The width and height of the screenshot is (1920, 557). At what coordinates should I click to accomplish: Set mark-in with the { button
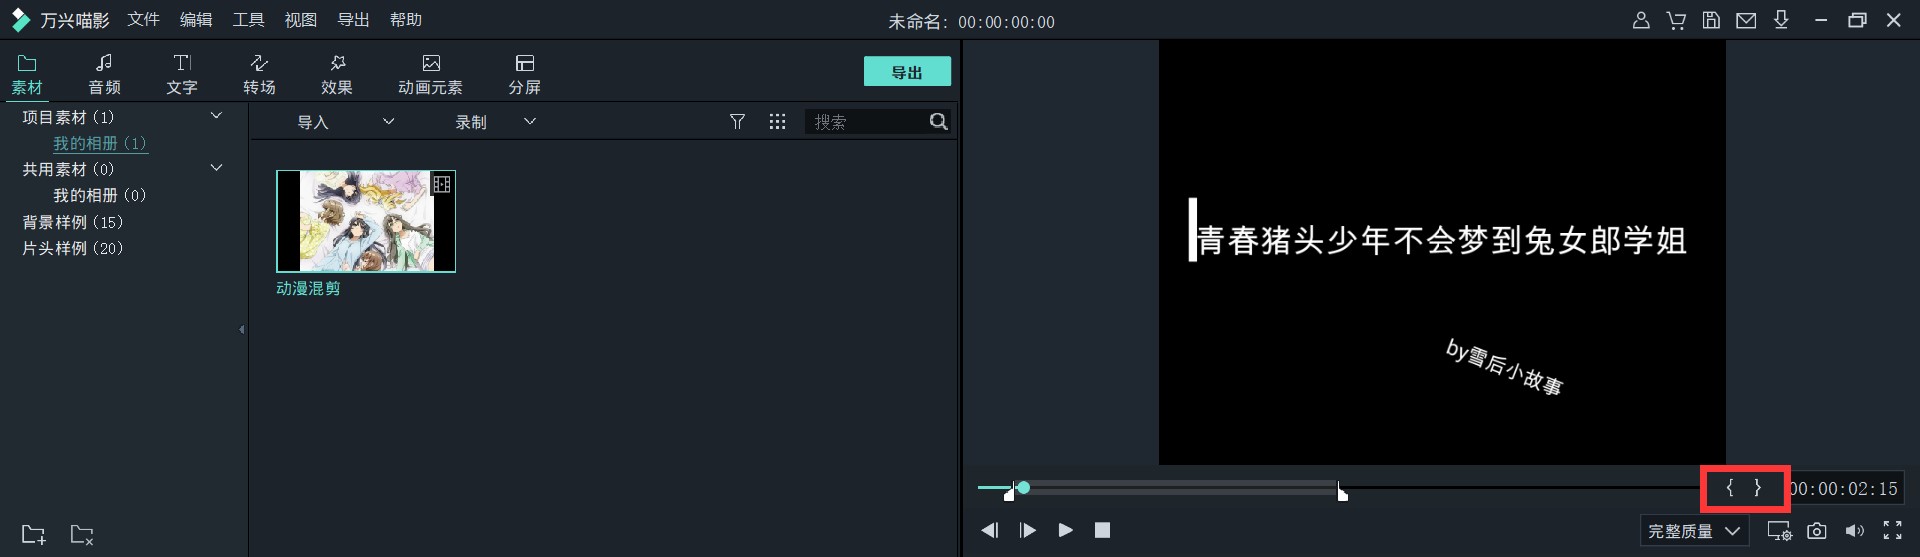pyautogui.click(x=1729, y=488)
